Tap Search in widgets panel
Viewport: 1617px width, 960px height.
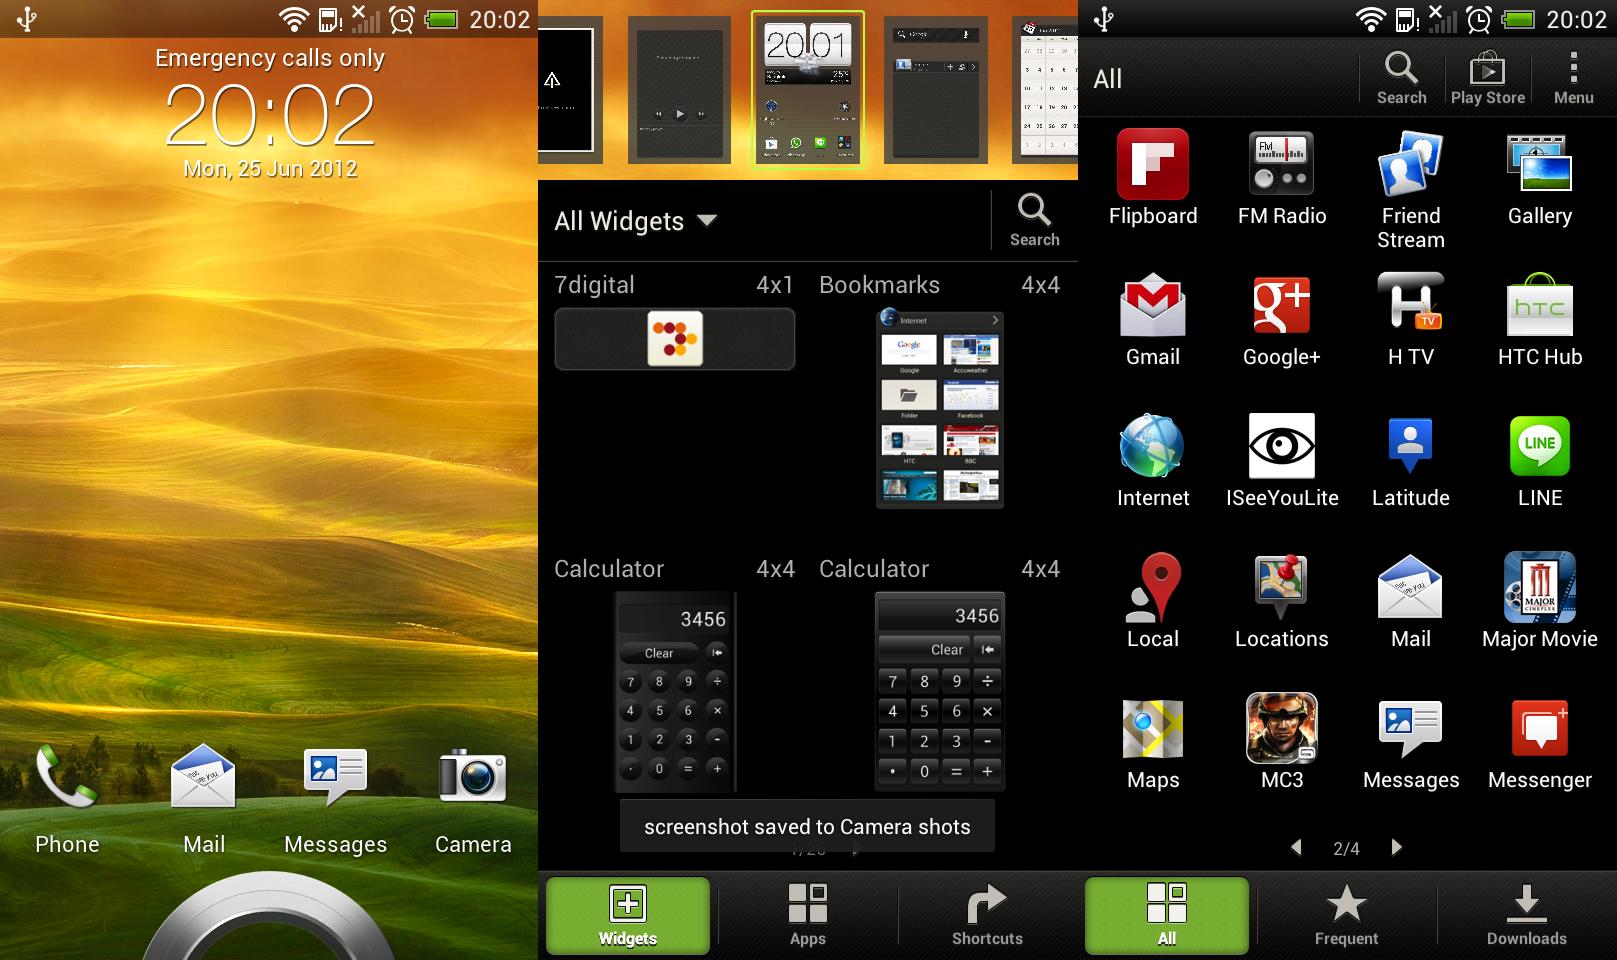(x=1034, y=221)
